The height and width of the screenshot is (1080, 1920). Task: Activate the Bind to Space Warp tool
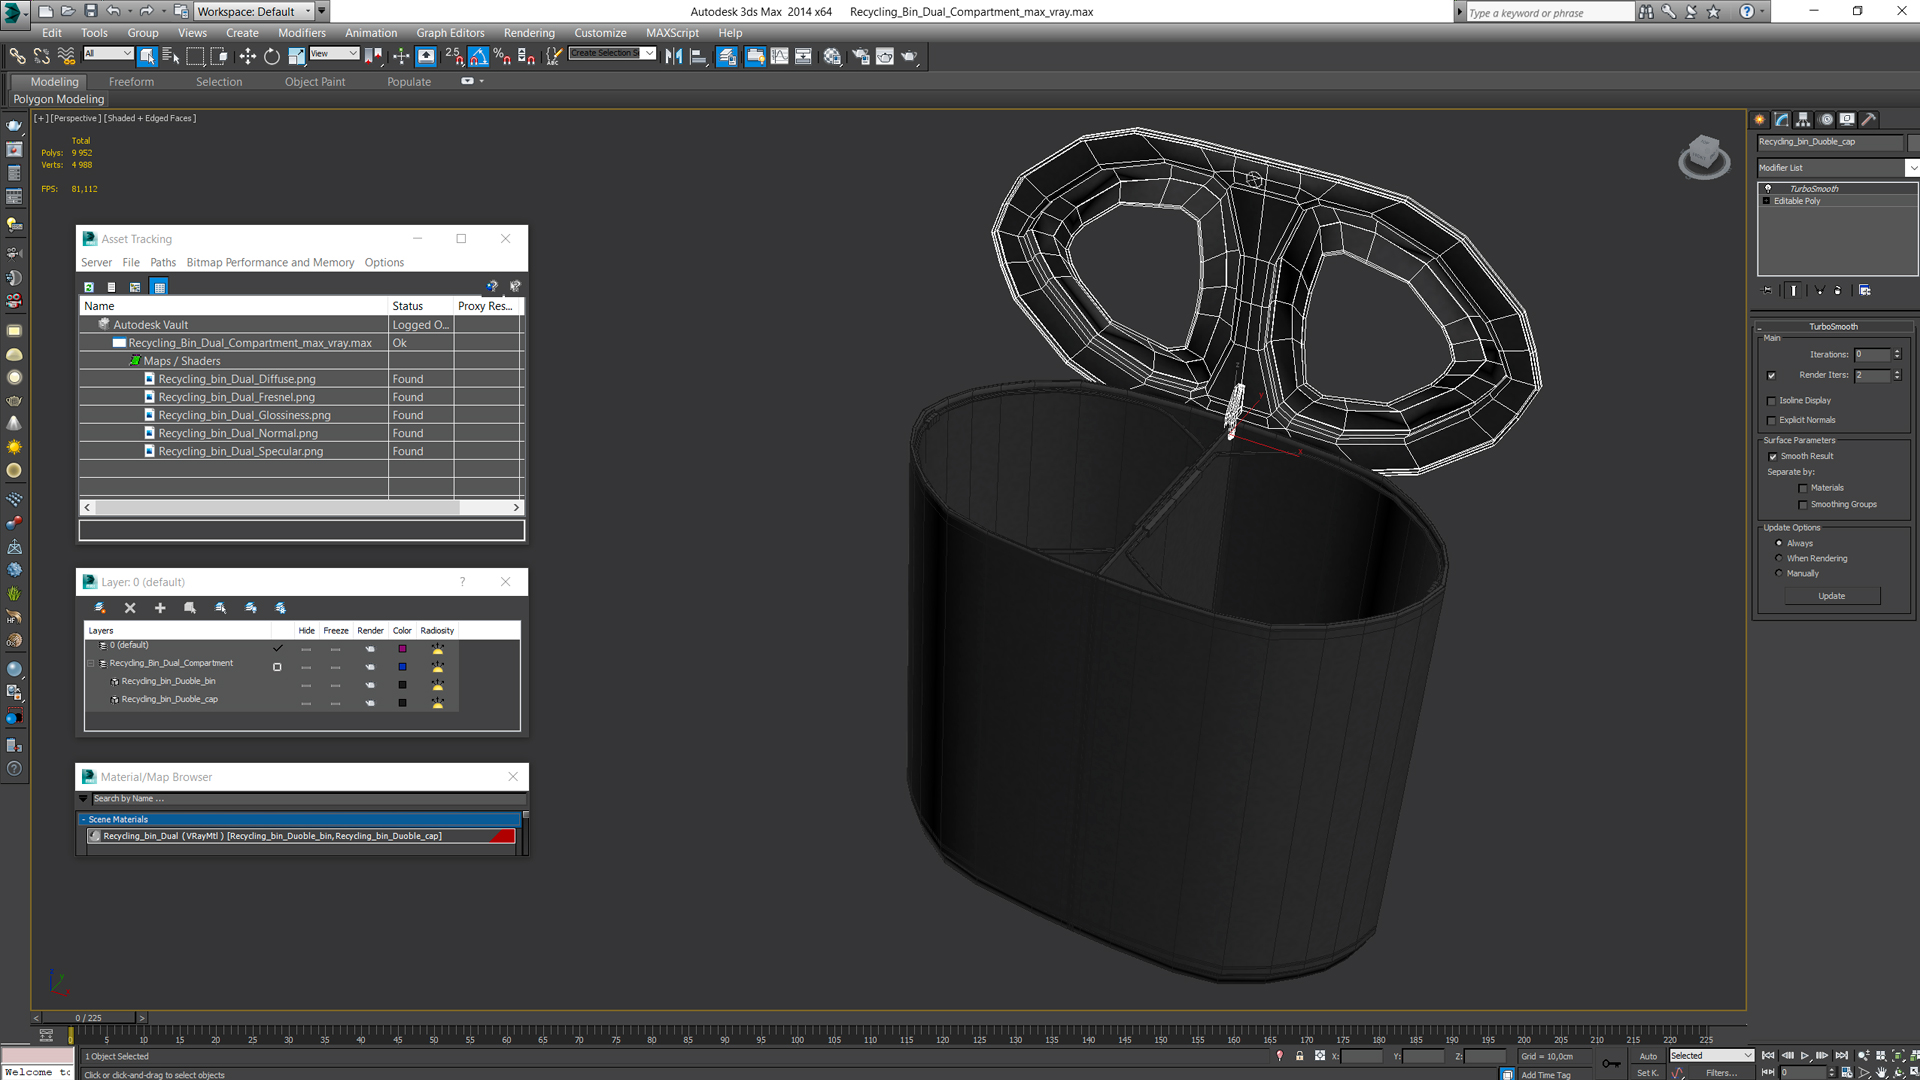coord(66,56)
